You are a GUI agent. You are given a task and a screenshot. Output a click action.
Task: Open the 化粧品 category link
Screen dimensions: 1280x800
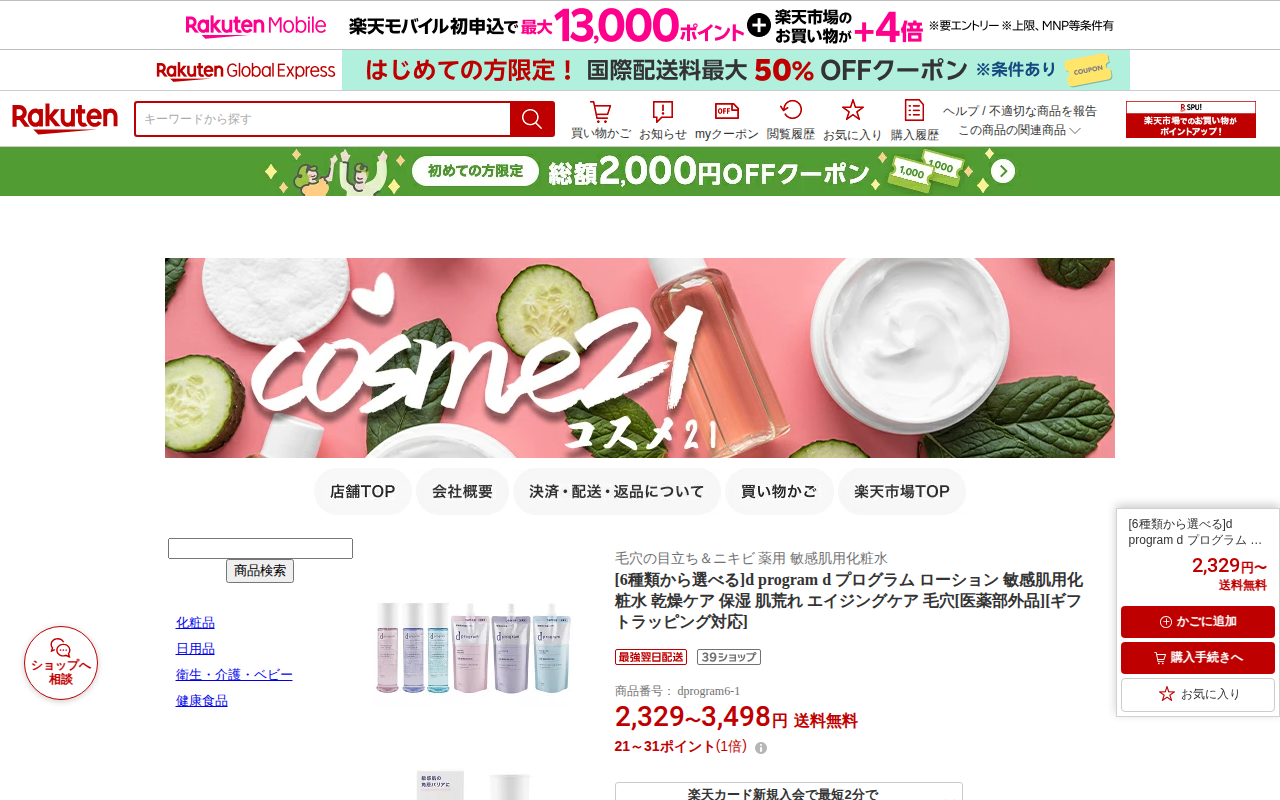[195, 623]
